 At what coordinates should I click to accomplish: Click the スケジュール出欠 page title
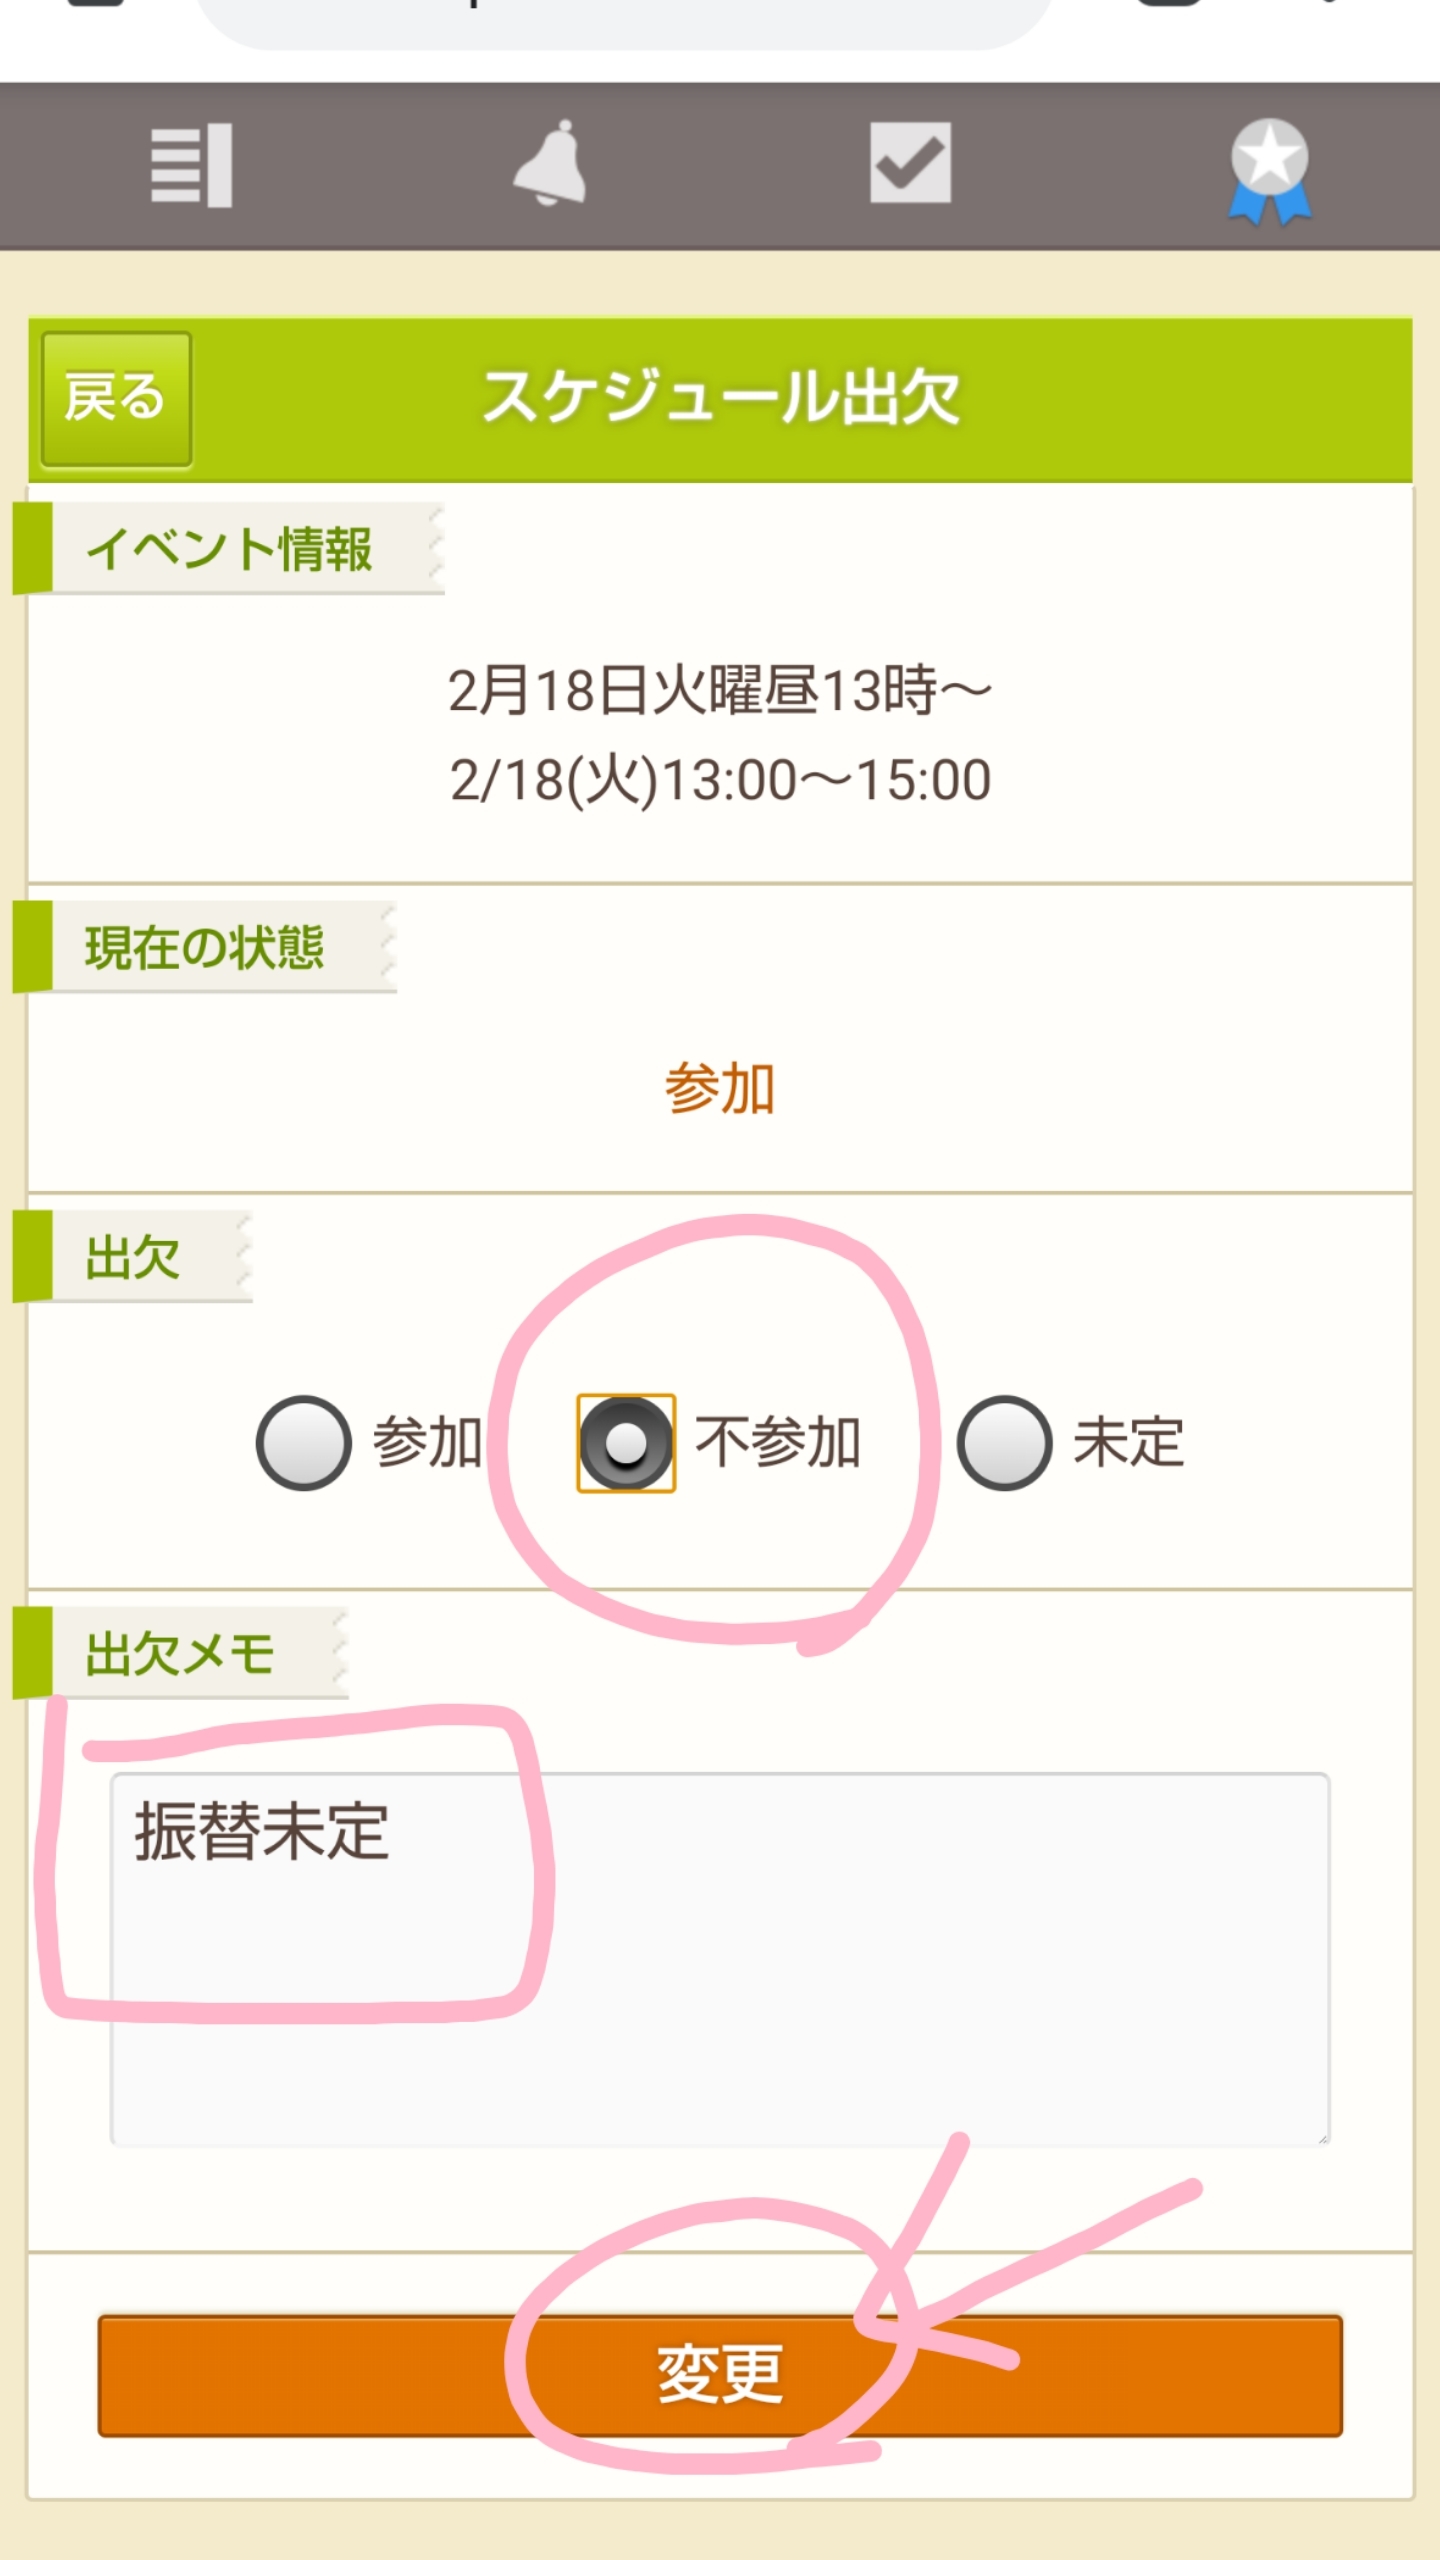click(720, 397)
